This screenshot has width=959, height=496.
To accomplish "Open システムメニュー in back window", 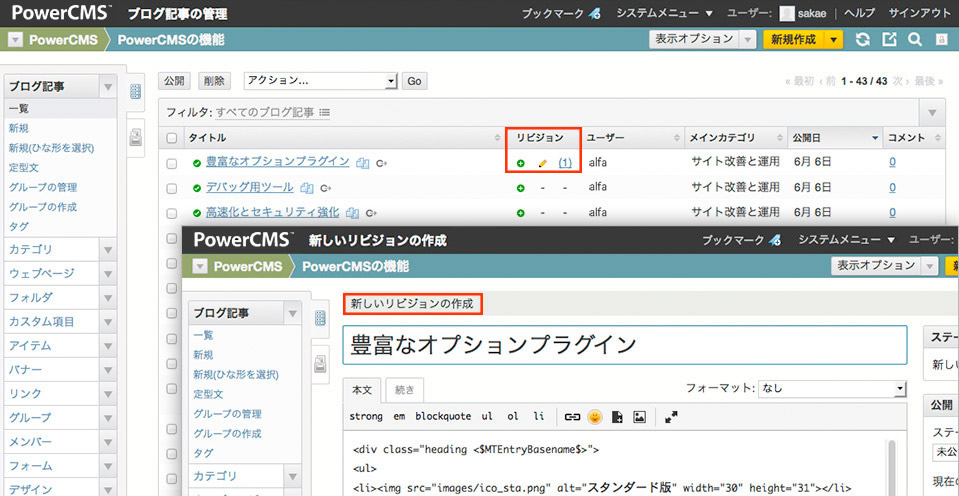I will point(665,13).
